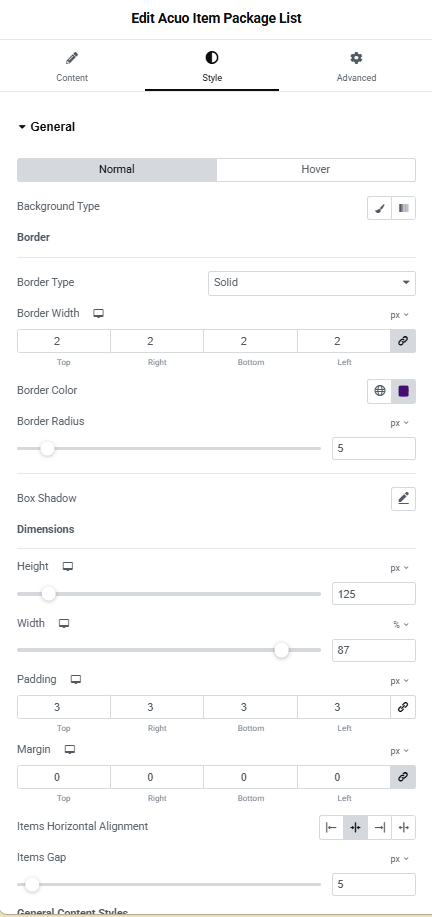Toggle Padding linked values
The image size is (432, 917).
403,707
